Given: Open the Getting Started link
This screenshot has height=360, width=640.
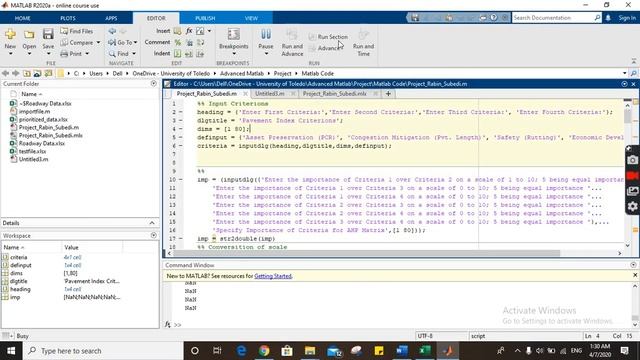Looking at the screenshot, I should point(273,276).
